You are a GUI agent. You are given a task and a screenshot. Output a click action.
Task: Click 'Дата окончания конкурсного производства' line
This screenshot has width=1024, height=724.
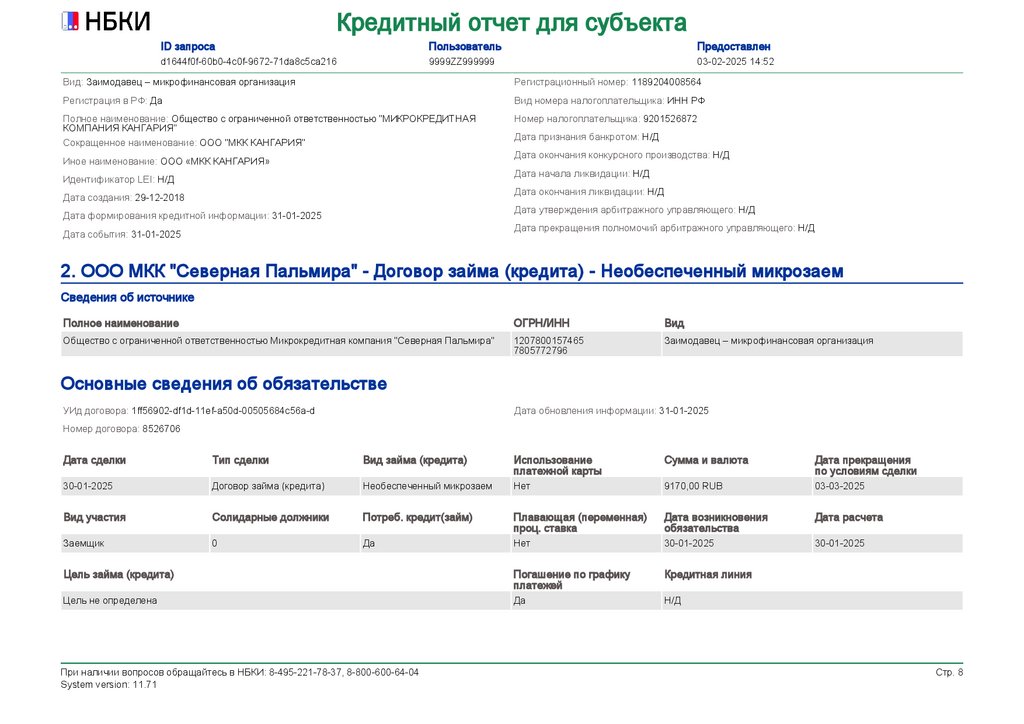622,155
